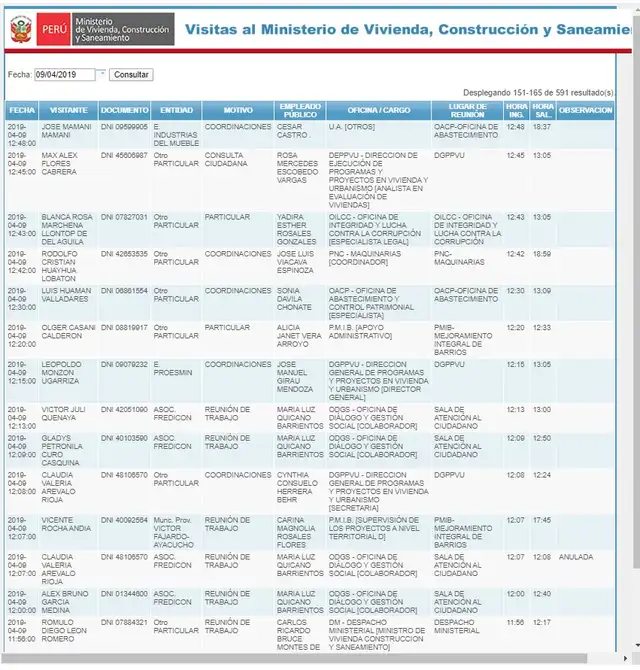Click employee JOSE LUIS VIACAVA ESPINOZA
Viewport: 640px width, 670px height.
tap(295, 262)
